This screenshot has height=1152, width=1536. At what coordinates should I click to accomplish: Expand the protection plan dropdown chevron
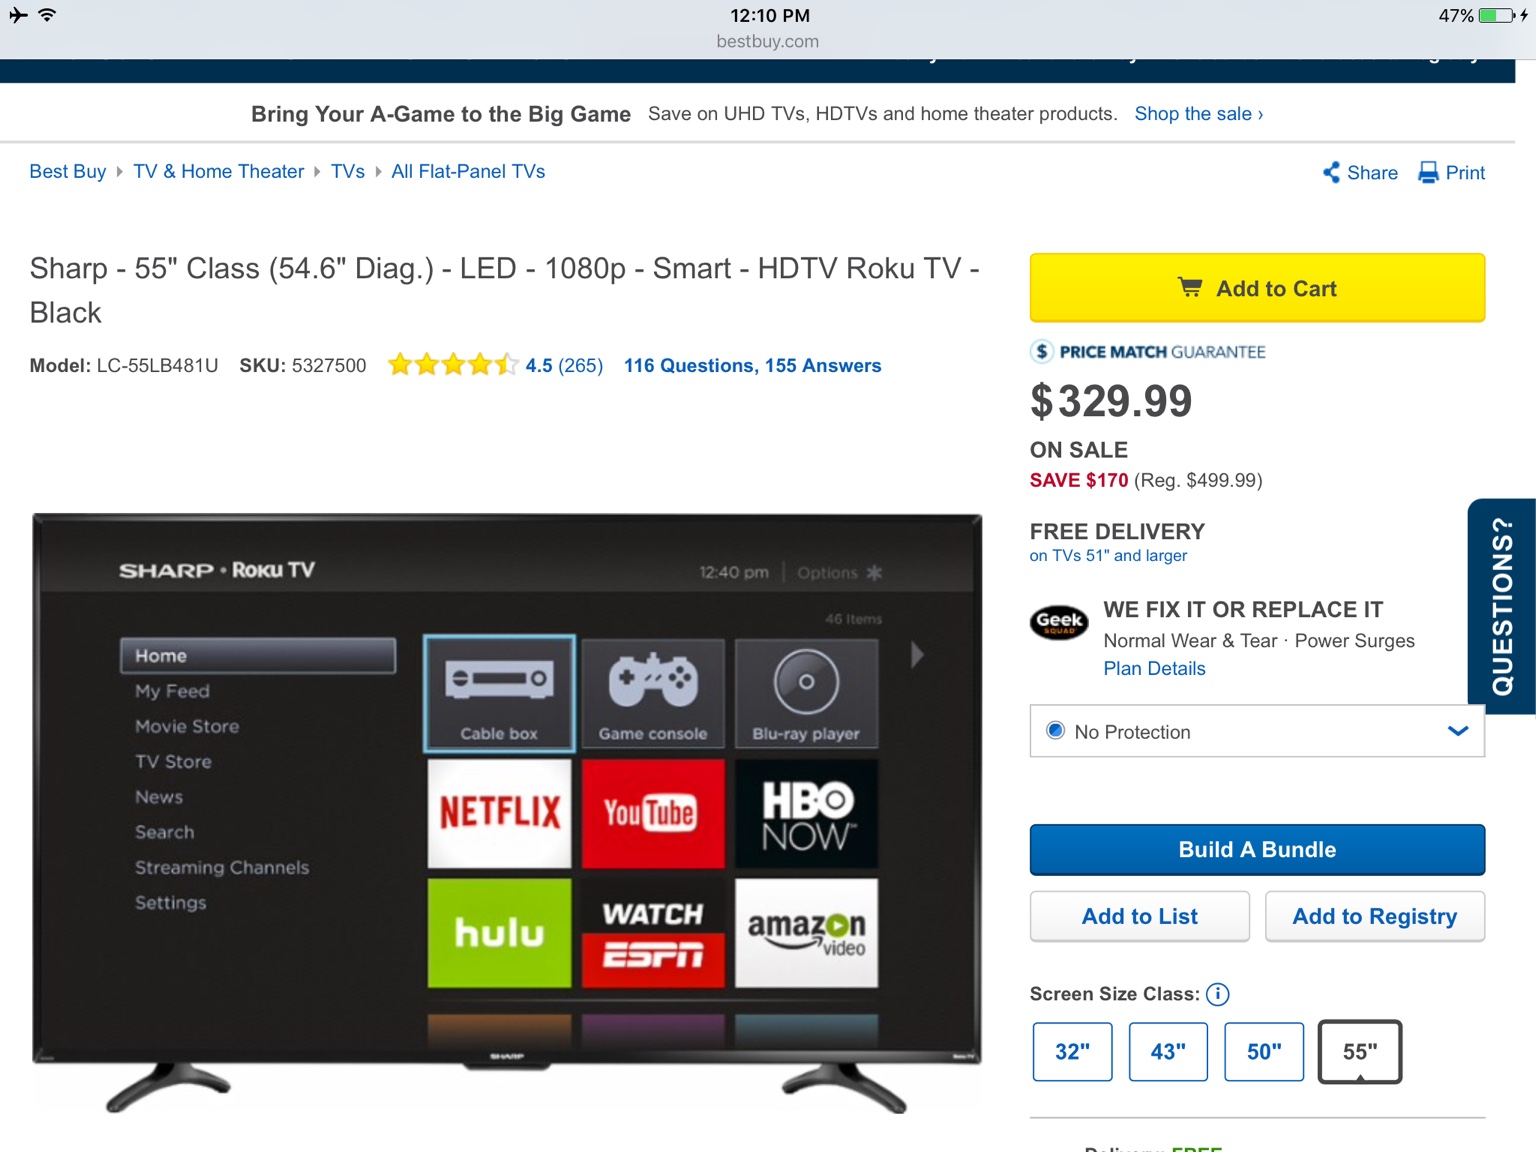pyautogui.click(x=1458, y=731)
